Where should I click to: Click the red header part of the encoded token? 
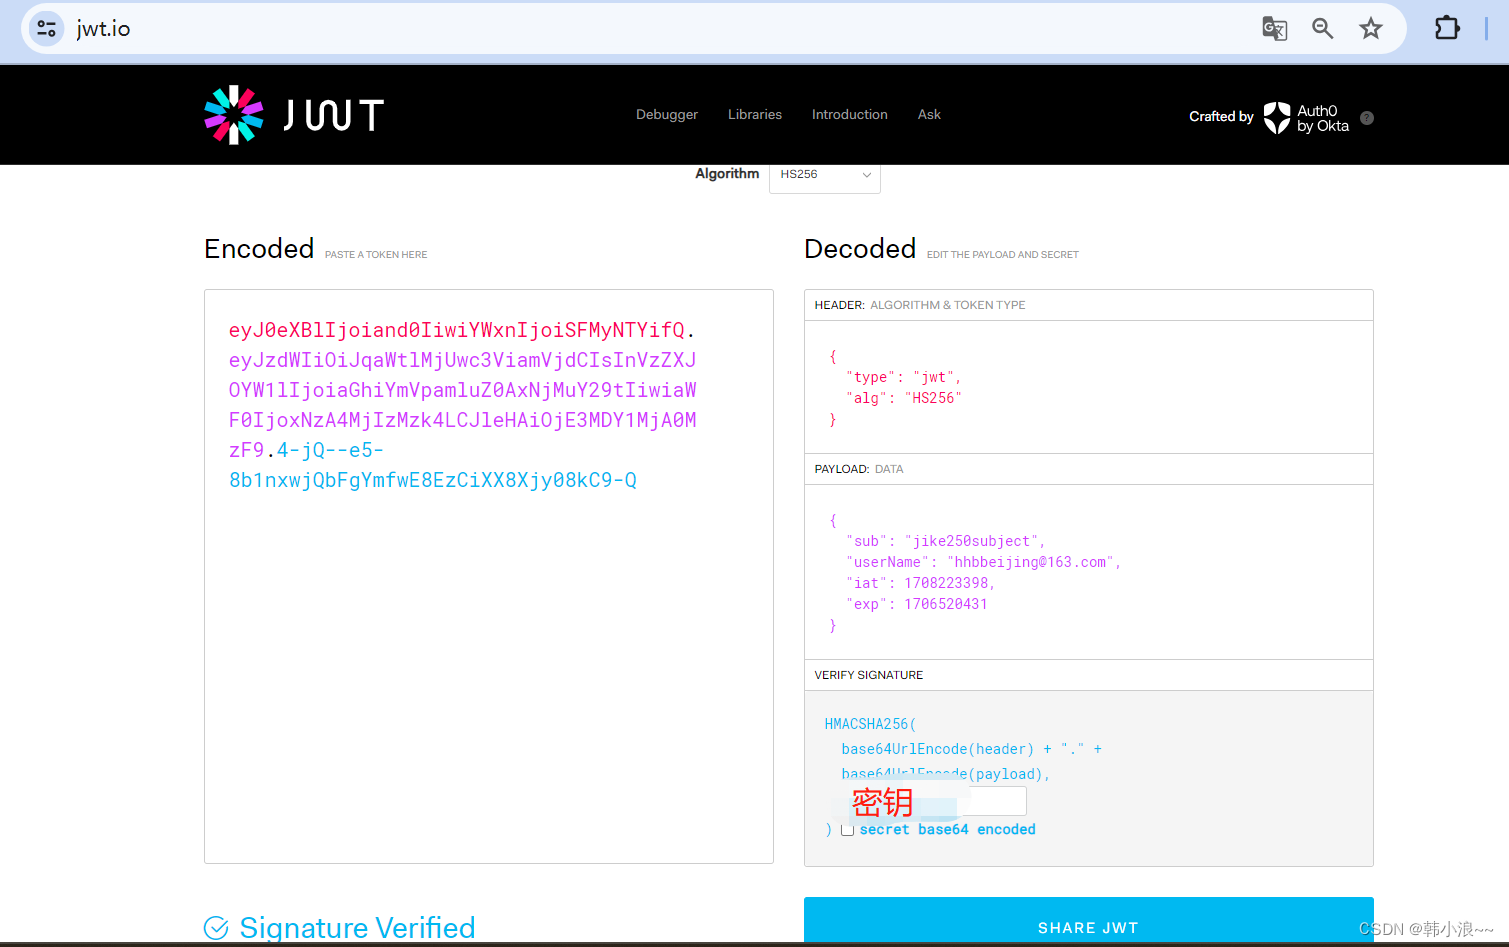click(x=457, y=330)
